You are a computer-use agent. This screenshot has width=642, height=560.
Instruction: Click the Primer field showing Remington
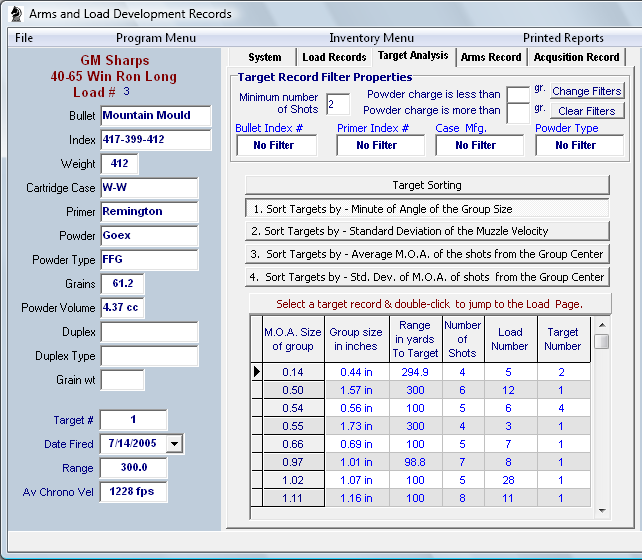point(149,212)
